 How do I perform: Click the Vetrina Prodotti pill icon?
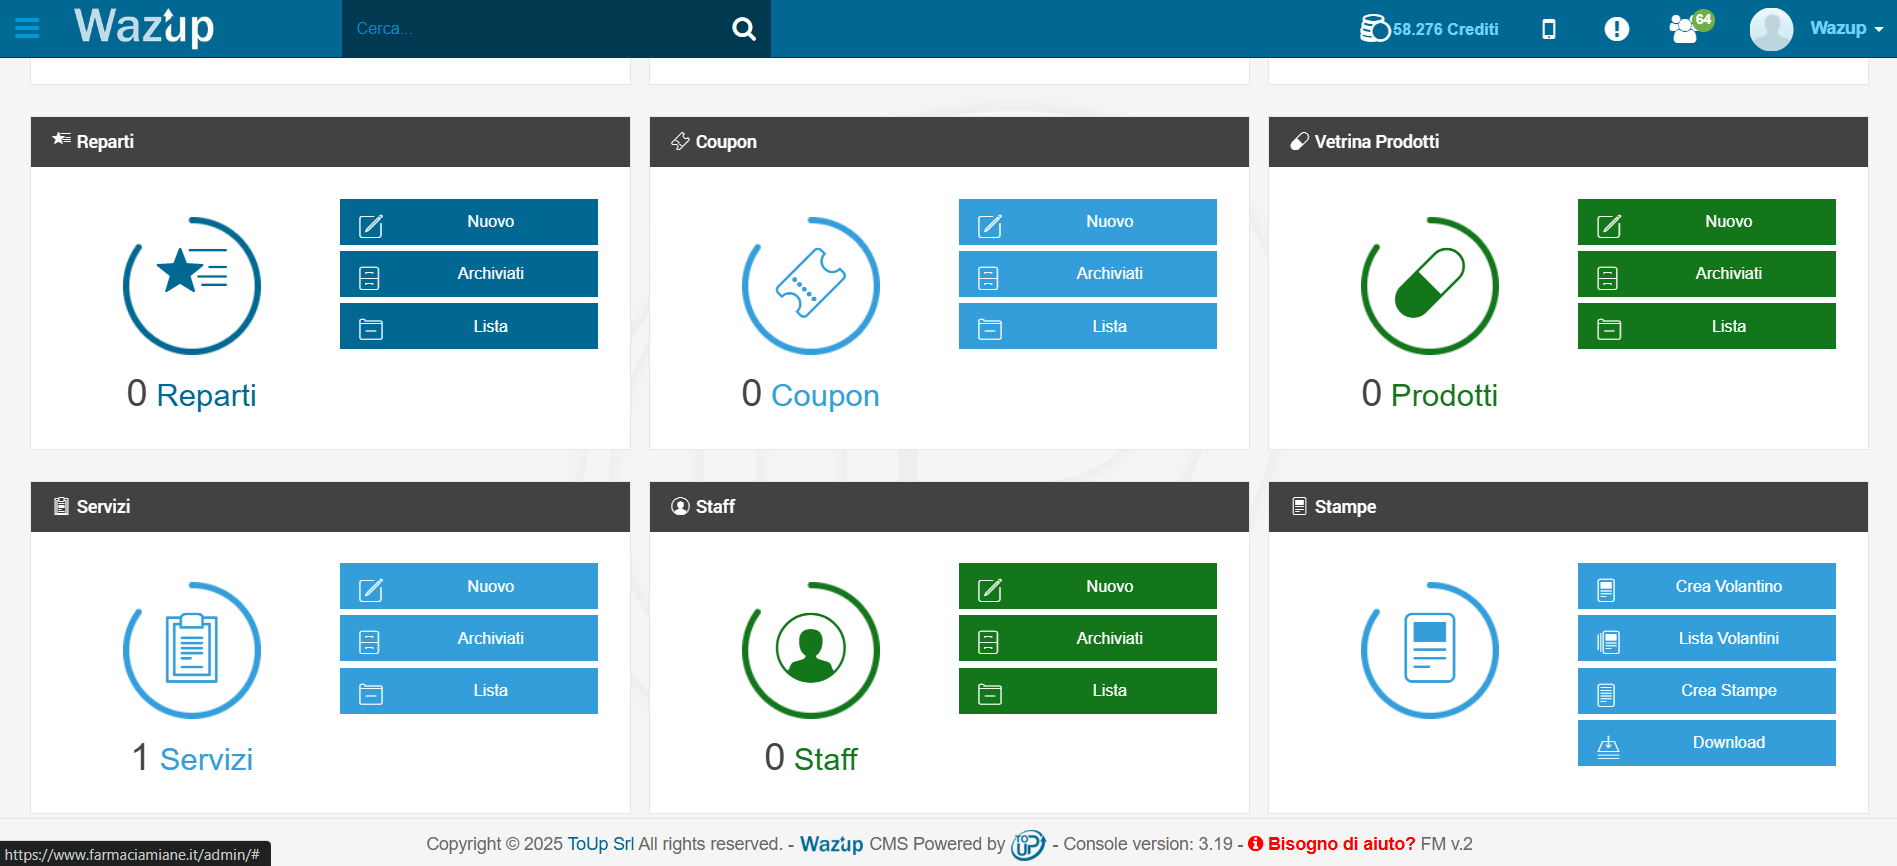(1429, 285)
